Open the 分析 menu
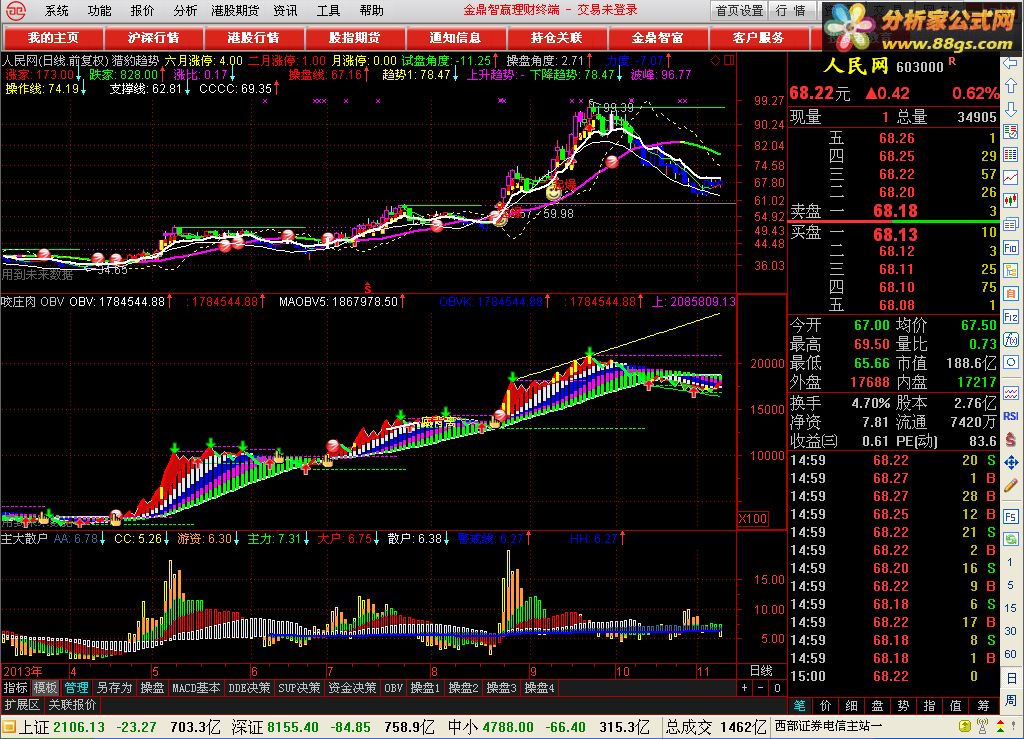 pyautogui.click(x=185, y=10)
